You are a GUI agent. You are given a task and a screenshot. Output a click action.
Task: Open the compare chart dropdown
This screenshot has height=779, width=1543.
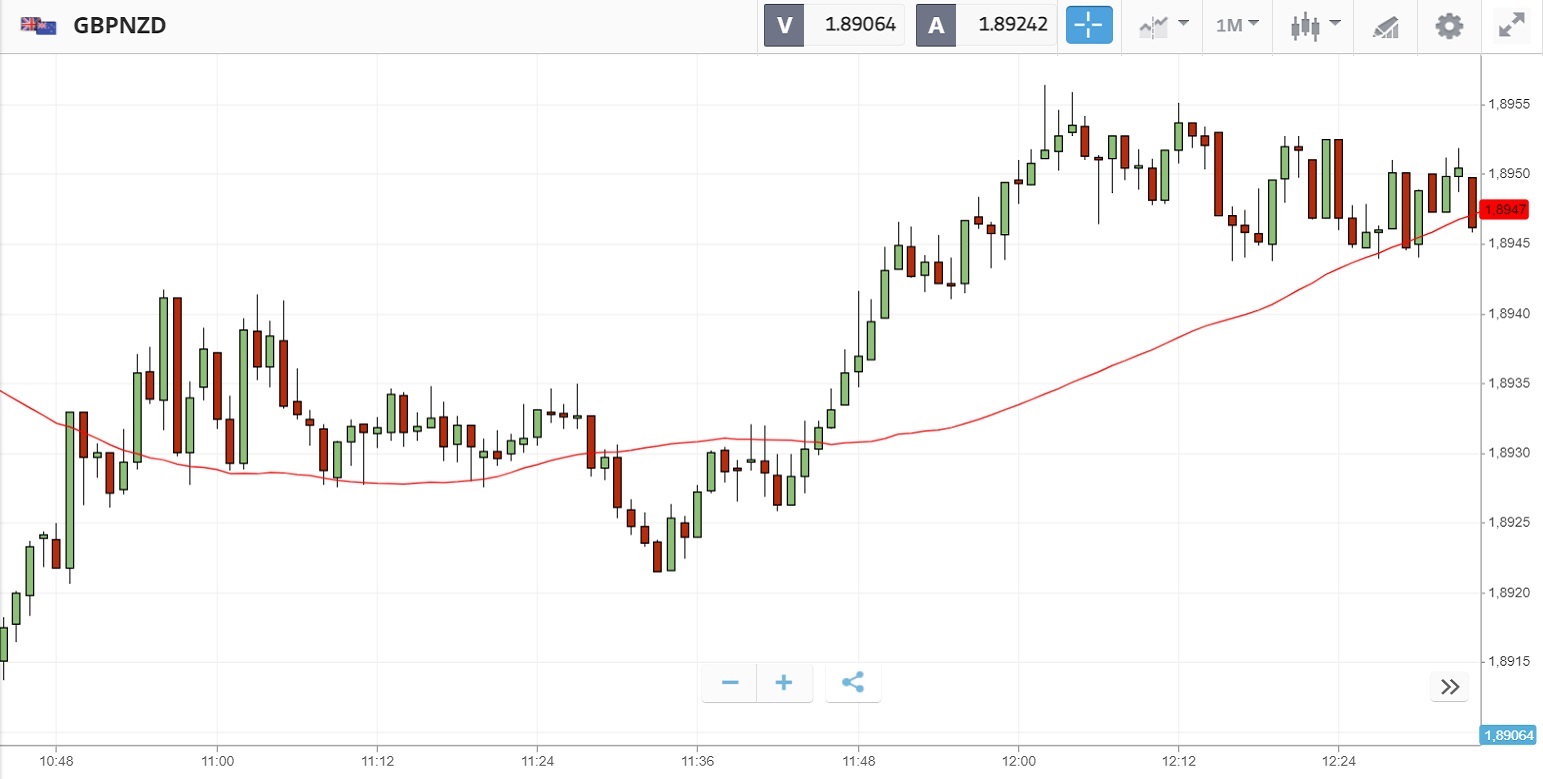(1164, 25)
